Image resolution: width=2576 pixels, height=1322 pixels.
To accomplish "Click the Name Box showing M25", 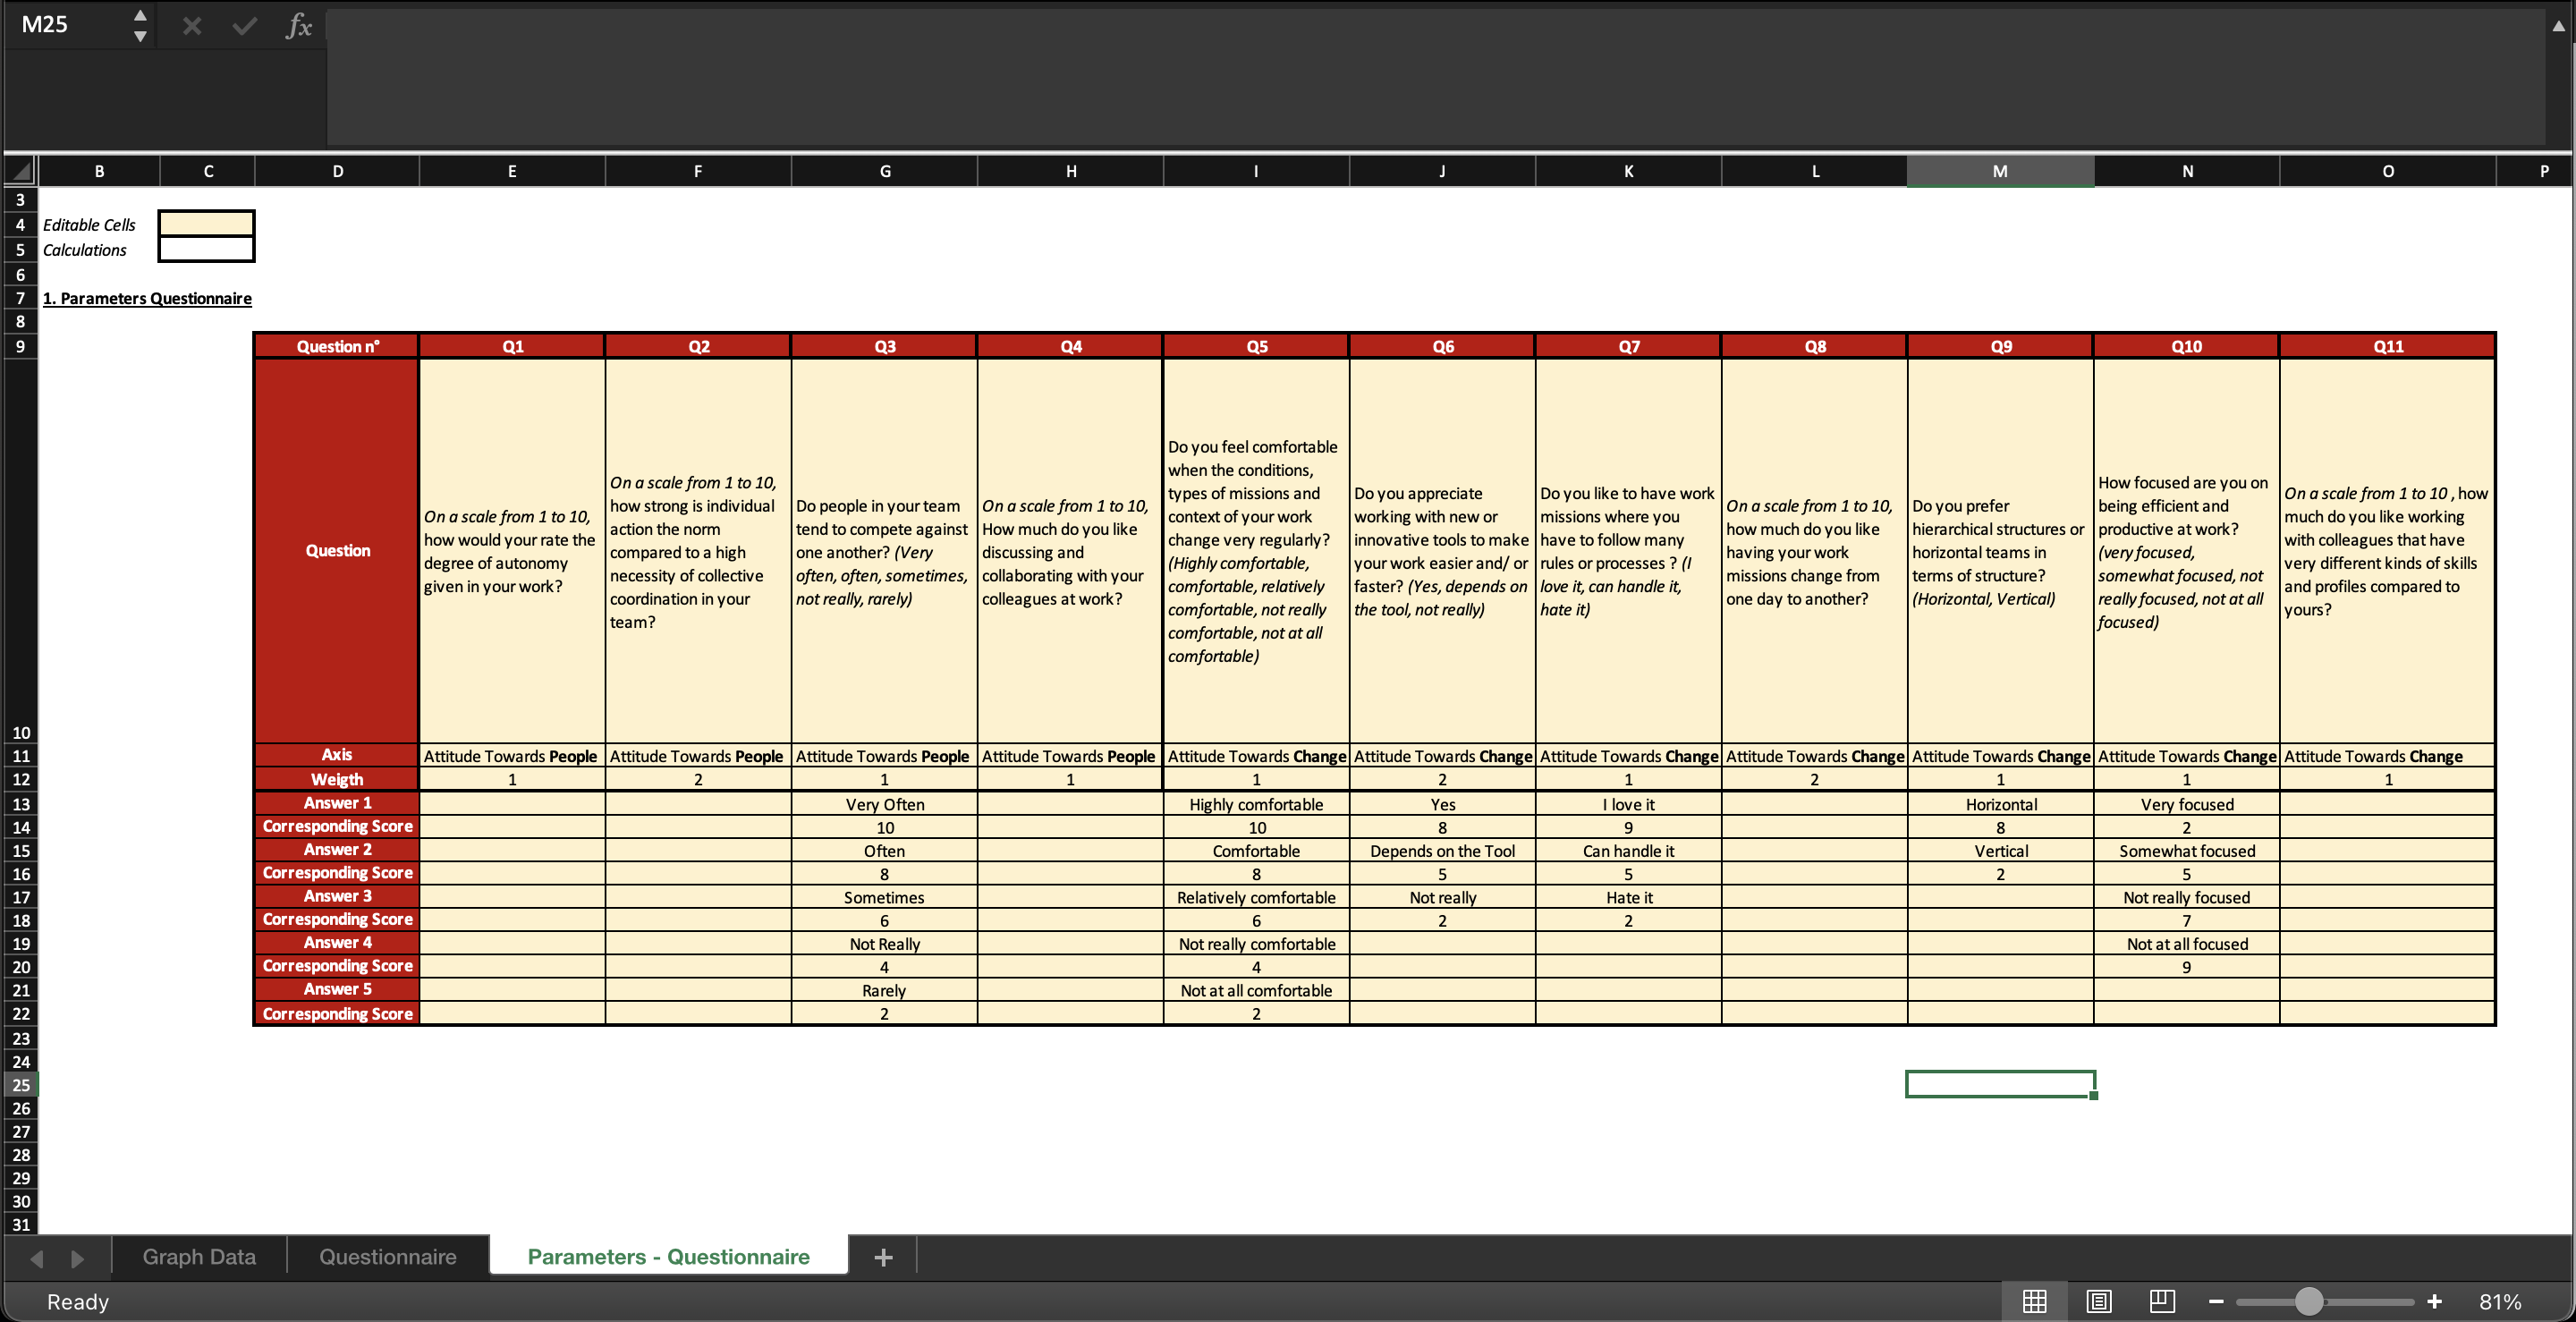I will (68, 25).
